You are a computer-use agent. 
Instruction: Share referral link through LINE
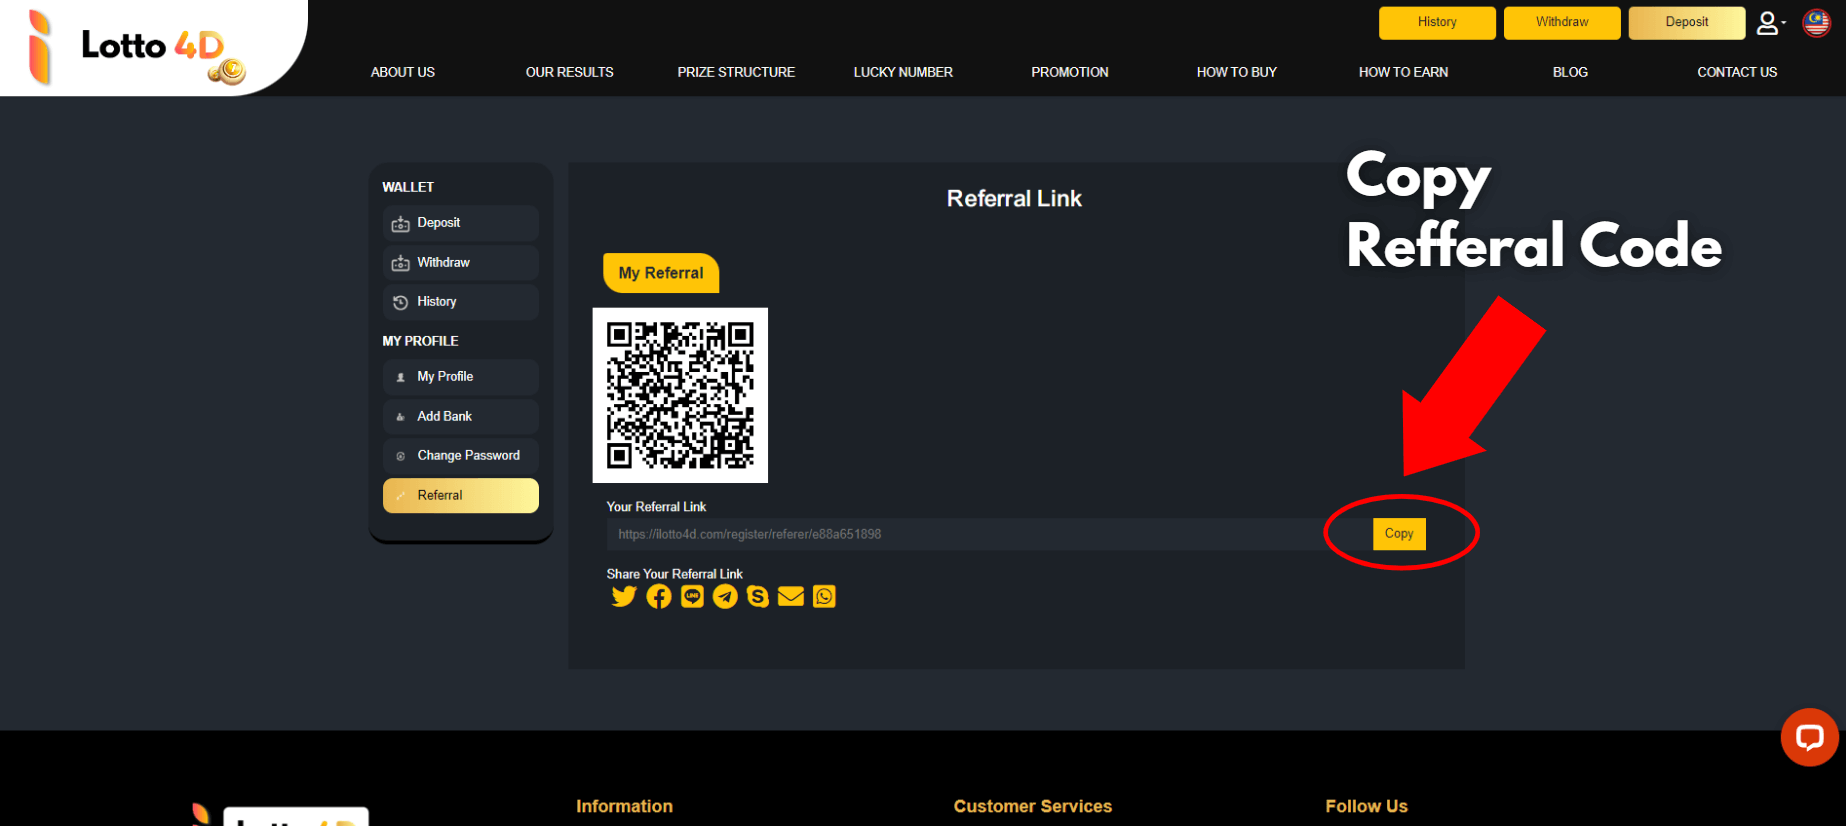[x=692, y=597]
